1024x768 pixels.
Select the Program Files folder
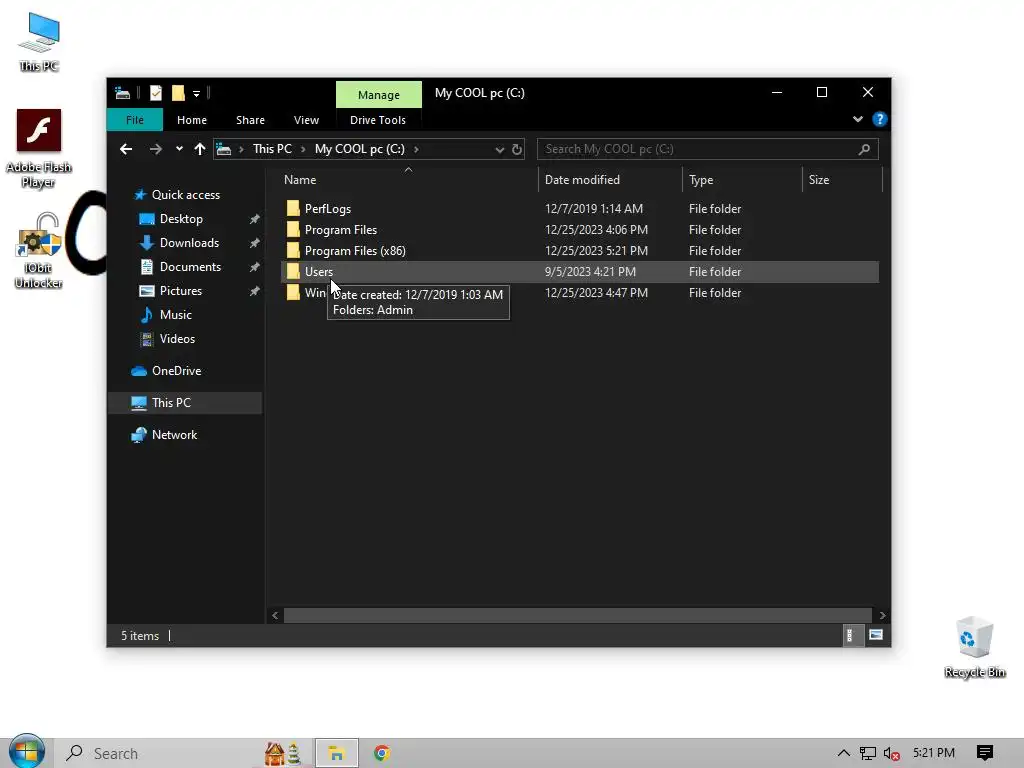click(341, 230)
